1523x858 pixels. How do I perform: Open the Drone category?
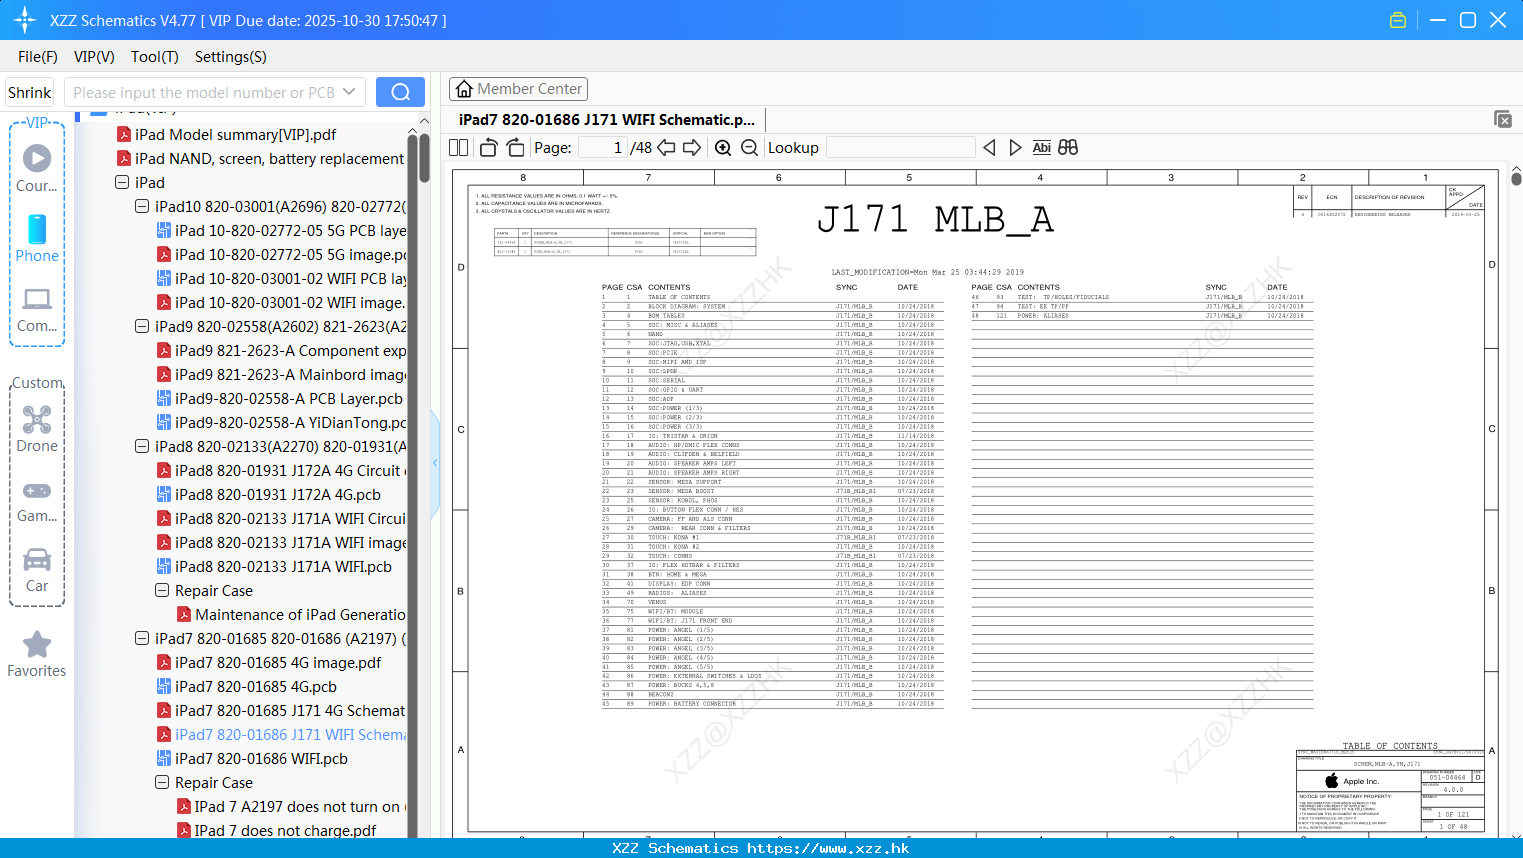37,428
